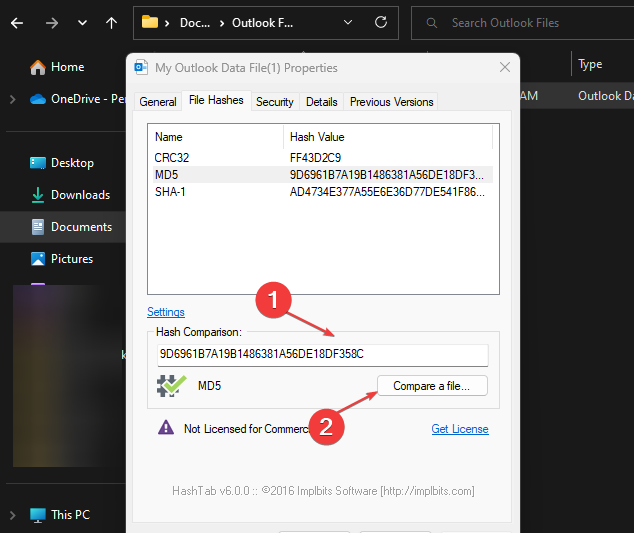Screen dimensions: 634x533
Task: Close the Properties dialog
Action: point(505,67)
